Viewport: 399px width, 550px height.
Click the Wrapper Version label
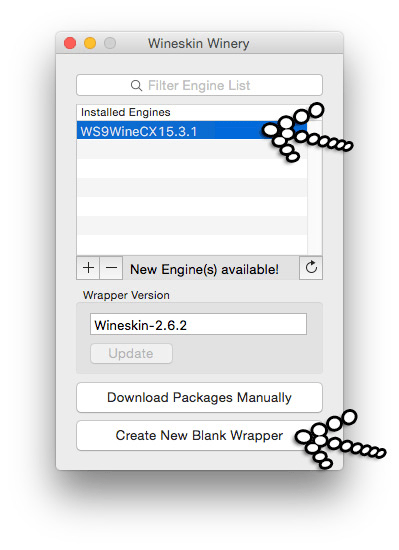coord(126,295)
